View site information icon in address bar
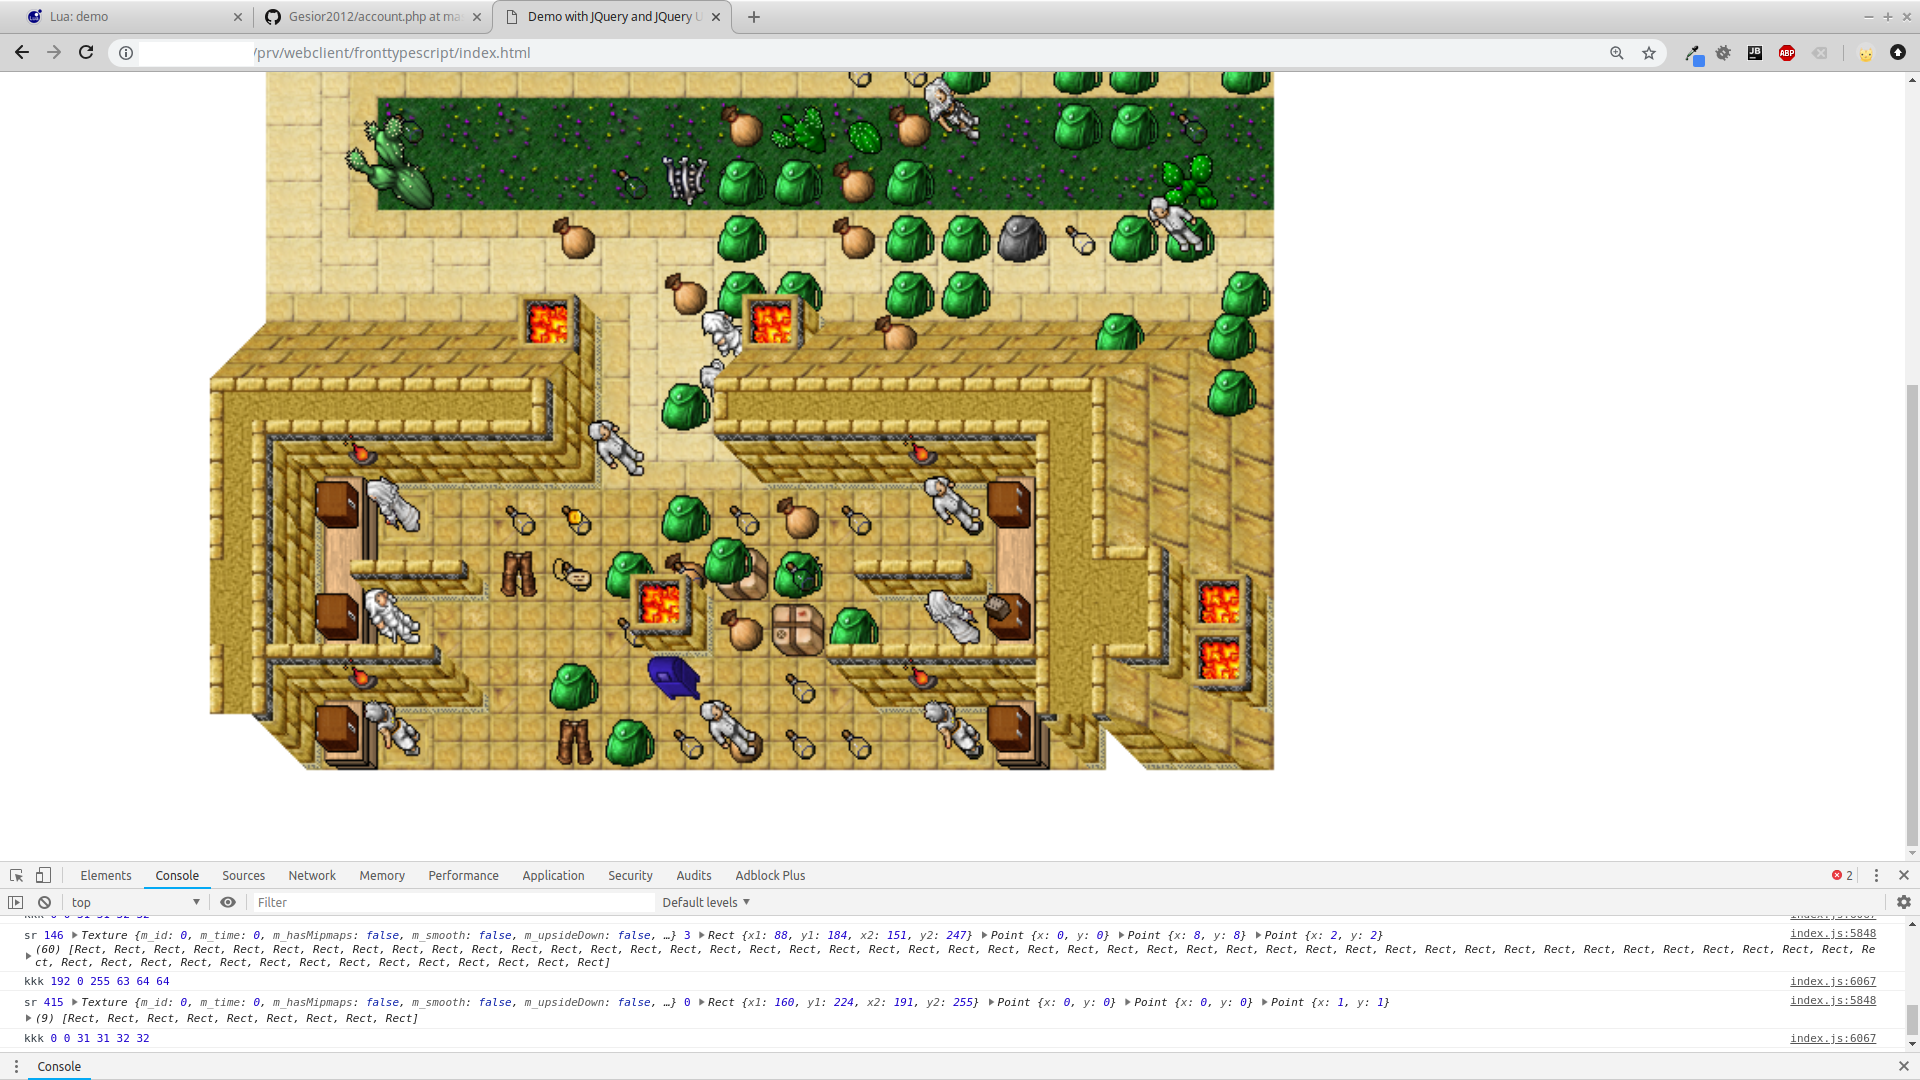 coord(126,53)
